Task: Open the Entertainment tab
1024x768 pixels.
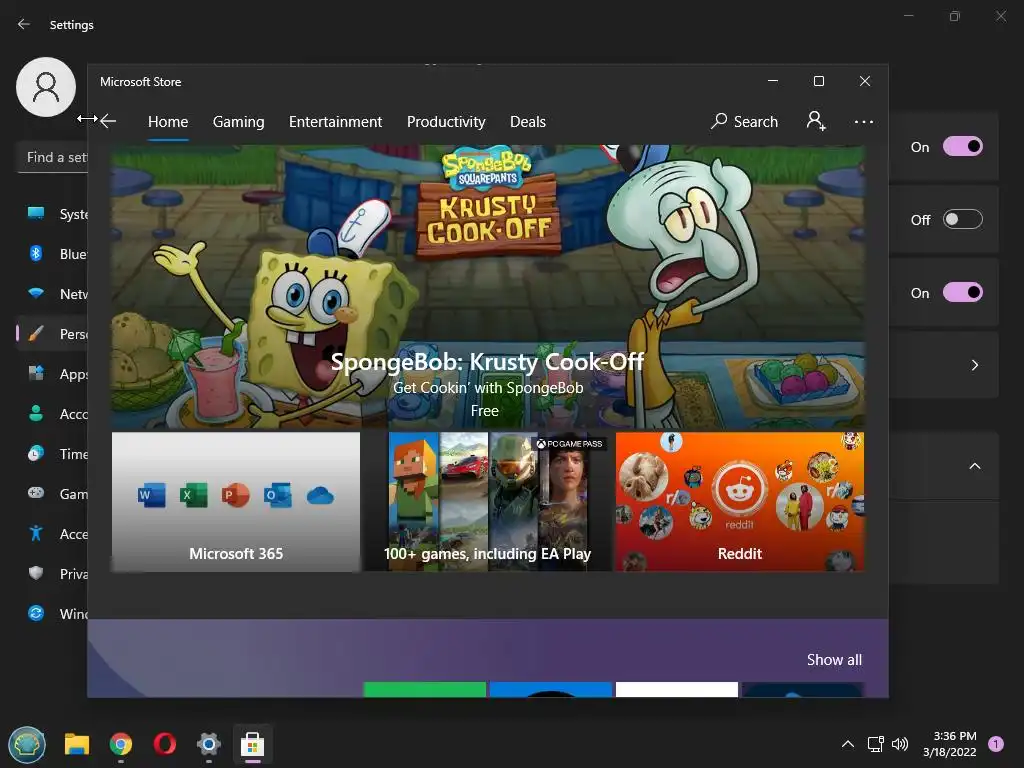Action: pyautogui.click(x=335, y=121)
